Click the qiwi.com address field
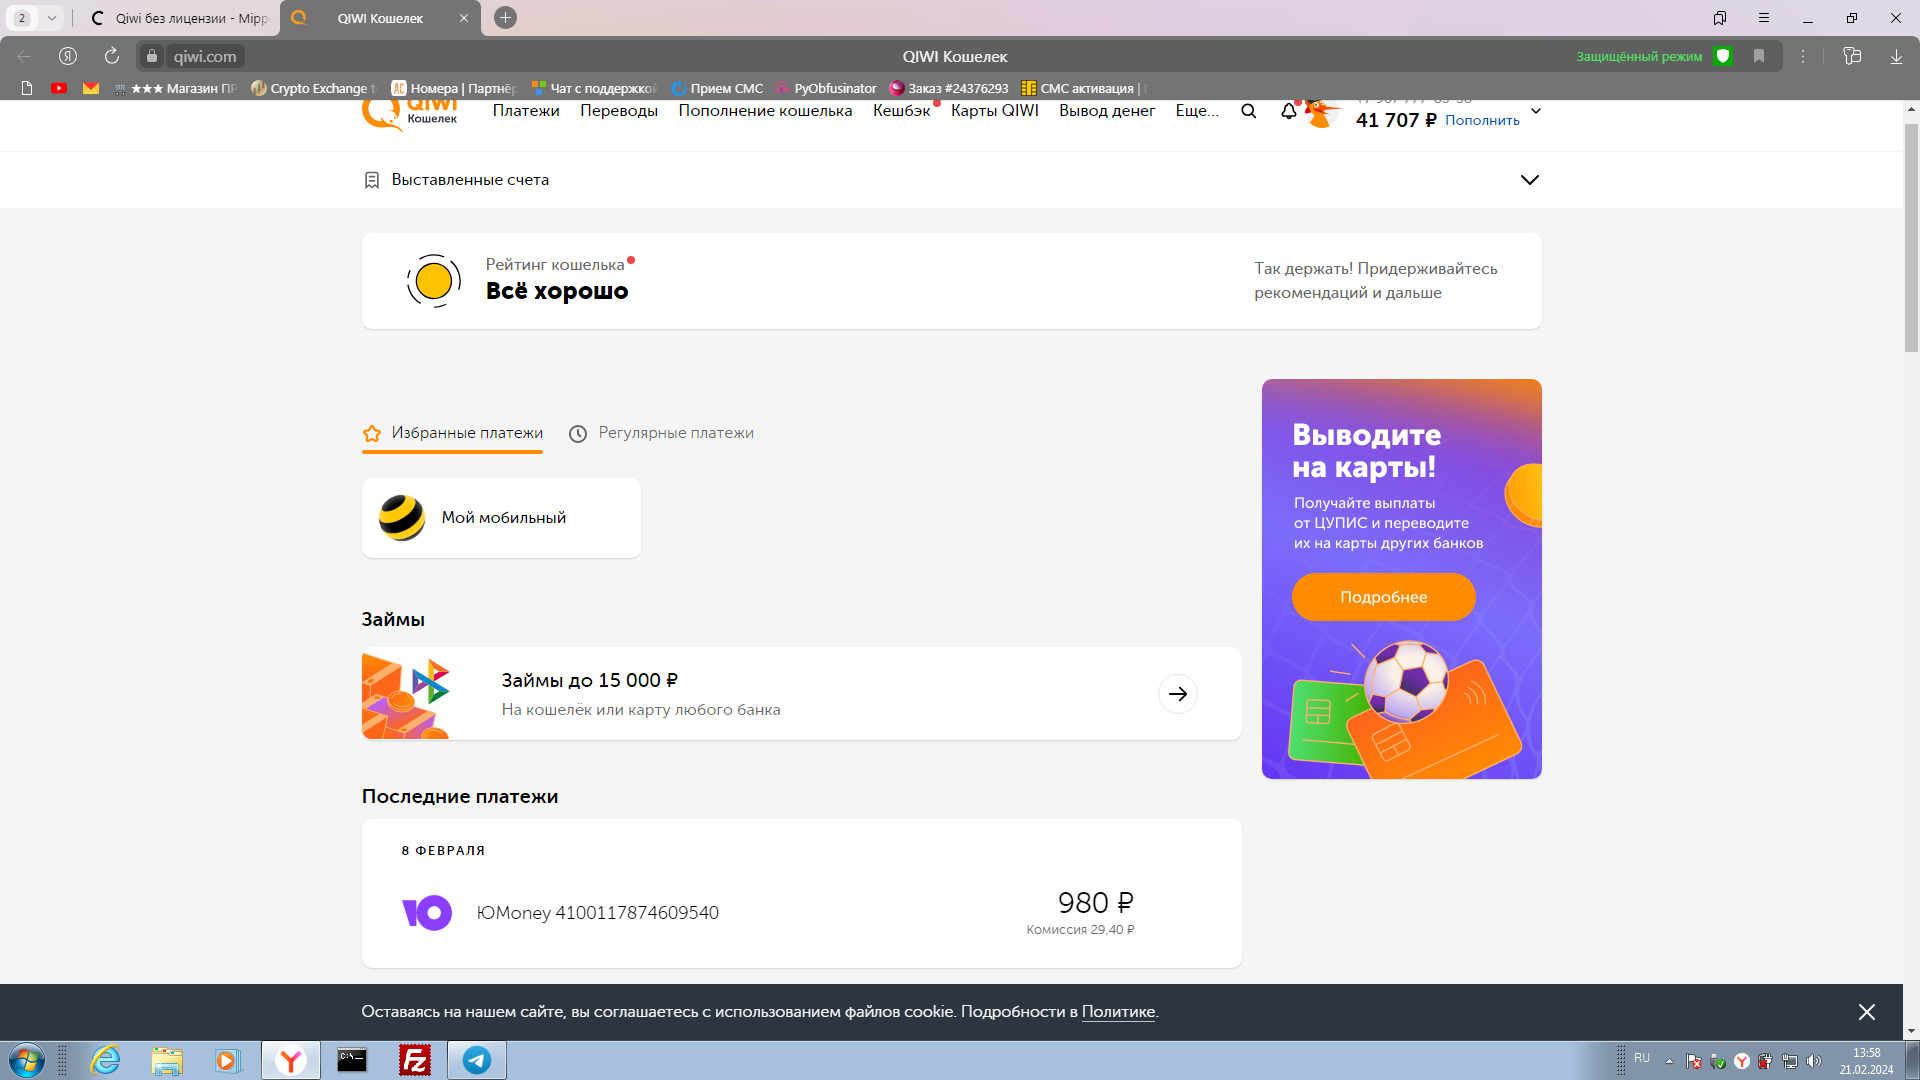This screenshot has width=1920, height=1080. [x=205, y=56]
